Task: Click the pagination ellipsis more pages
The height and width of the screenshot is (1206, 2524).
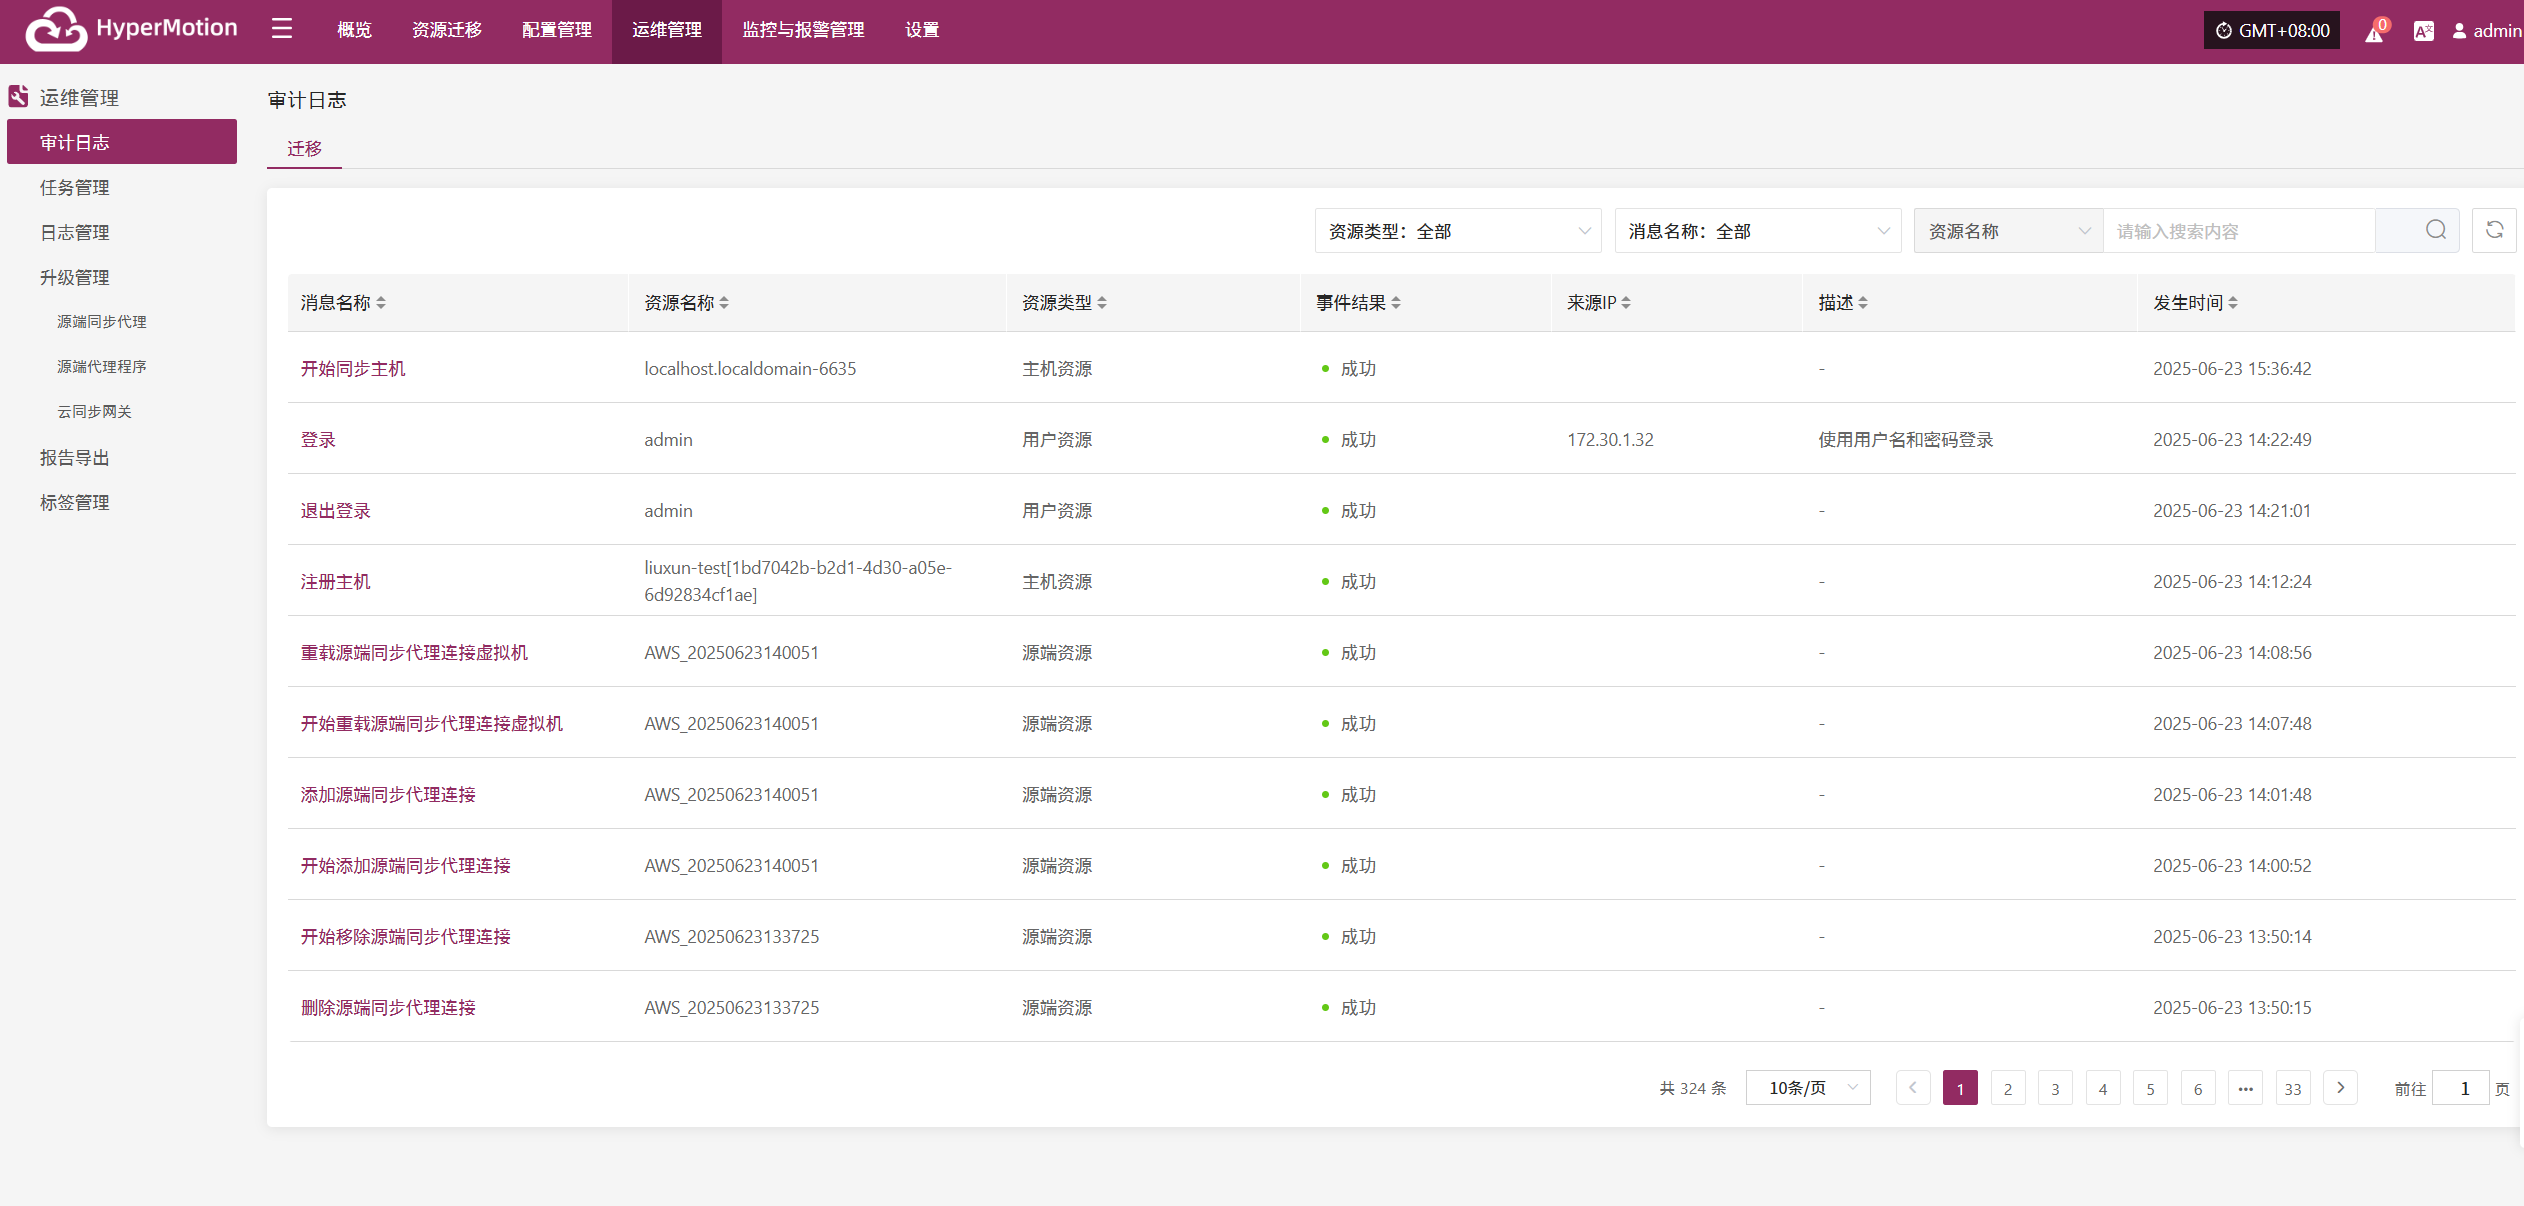Action: pos(2246,1088)
